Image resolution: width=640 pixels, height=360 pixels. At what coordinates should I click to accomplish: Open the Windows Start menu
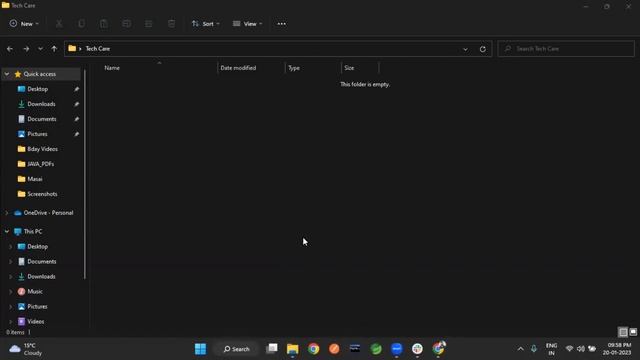200,349
